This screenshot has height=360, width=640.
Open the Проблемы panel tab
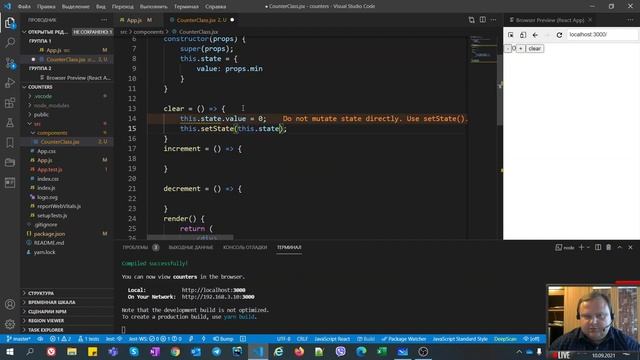135,247
